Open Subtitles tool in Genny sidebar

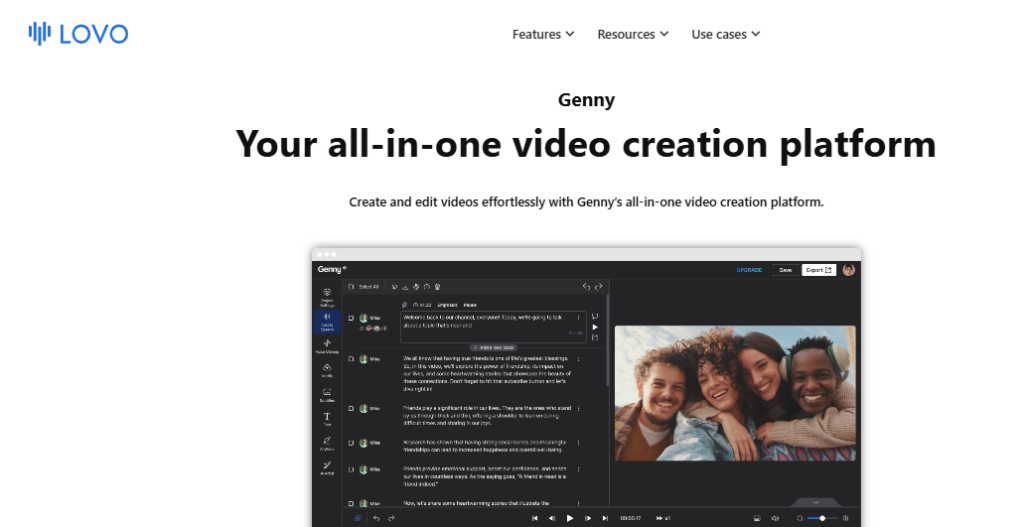tap(327, 394)
